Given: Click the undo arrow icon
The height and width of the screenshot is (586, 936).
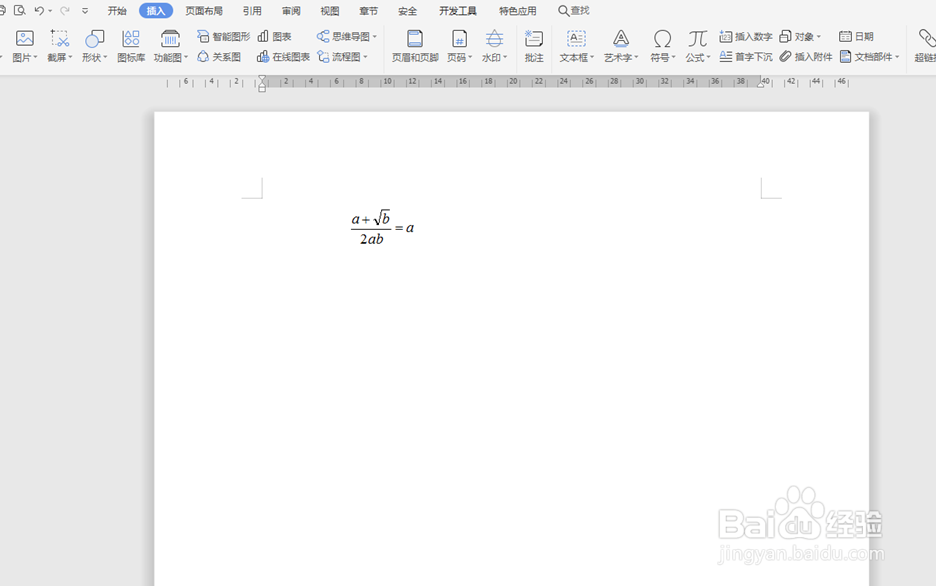Looking at the screenshot, I should tap(39, 10).
